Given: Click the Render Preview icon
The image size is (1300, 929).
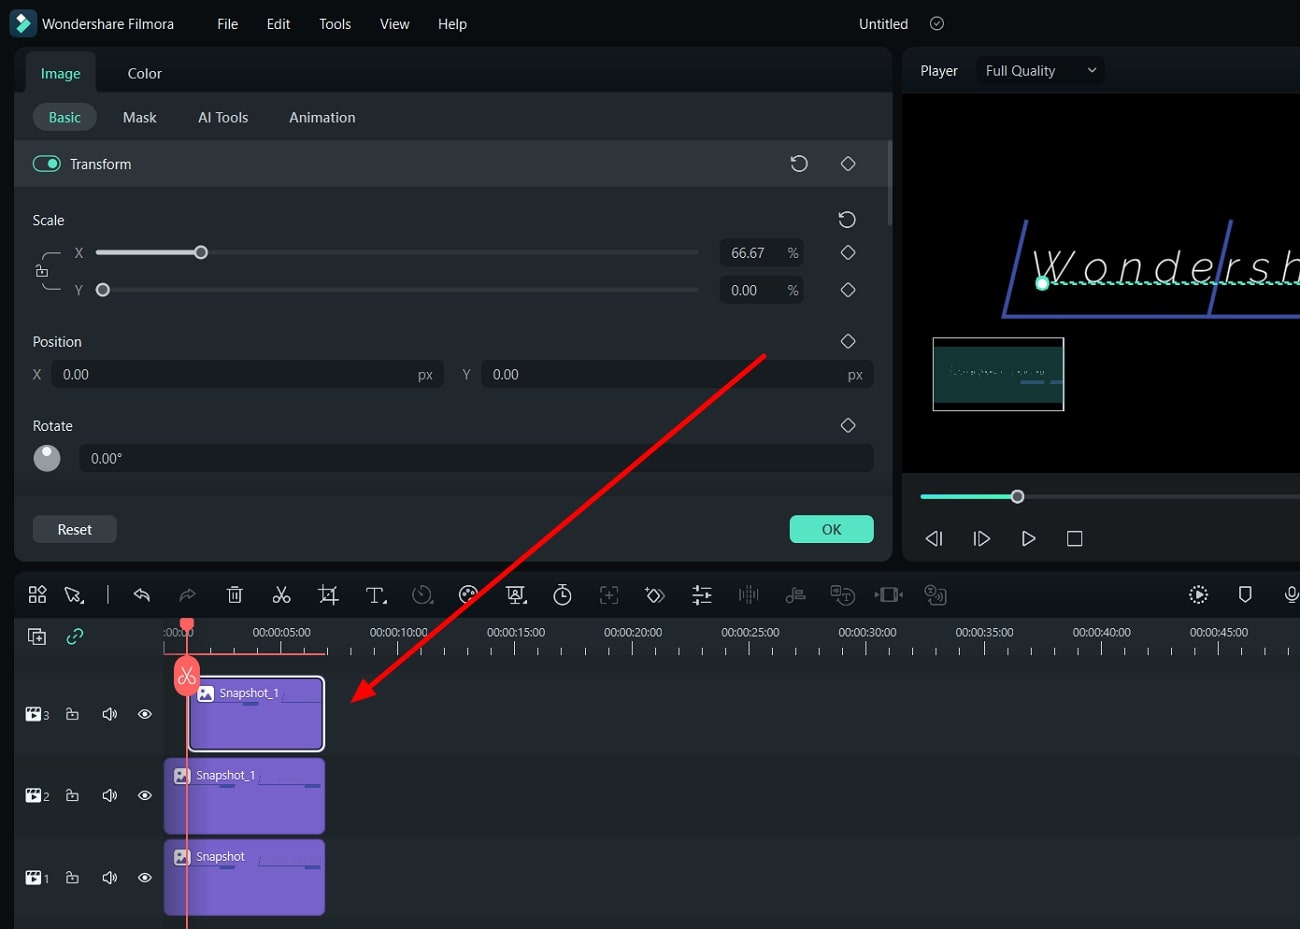Looking at the screenshot, I should [1198, 595].
